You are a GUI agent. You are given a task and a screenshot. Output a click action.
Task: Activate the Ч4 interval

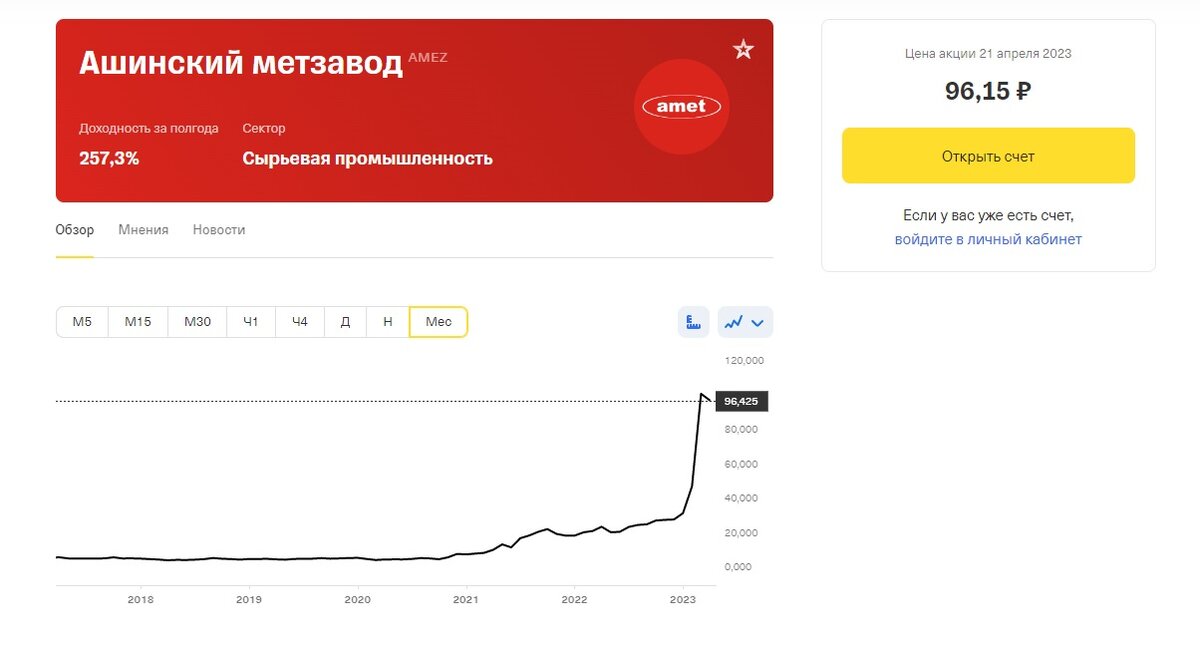pos(299,321)
